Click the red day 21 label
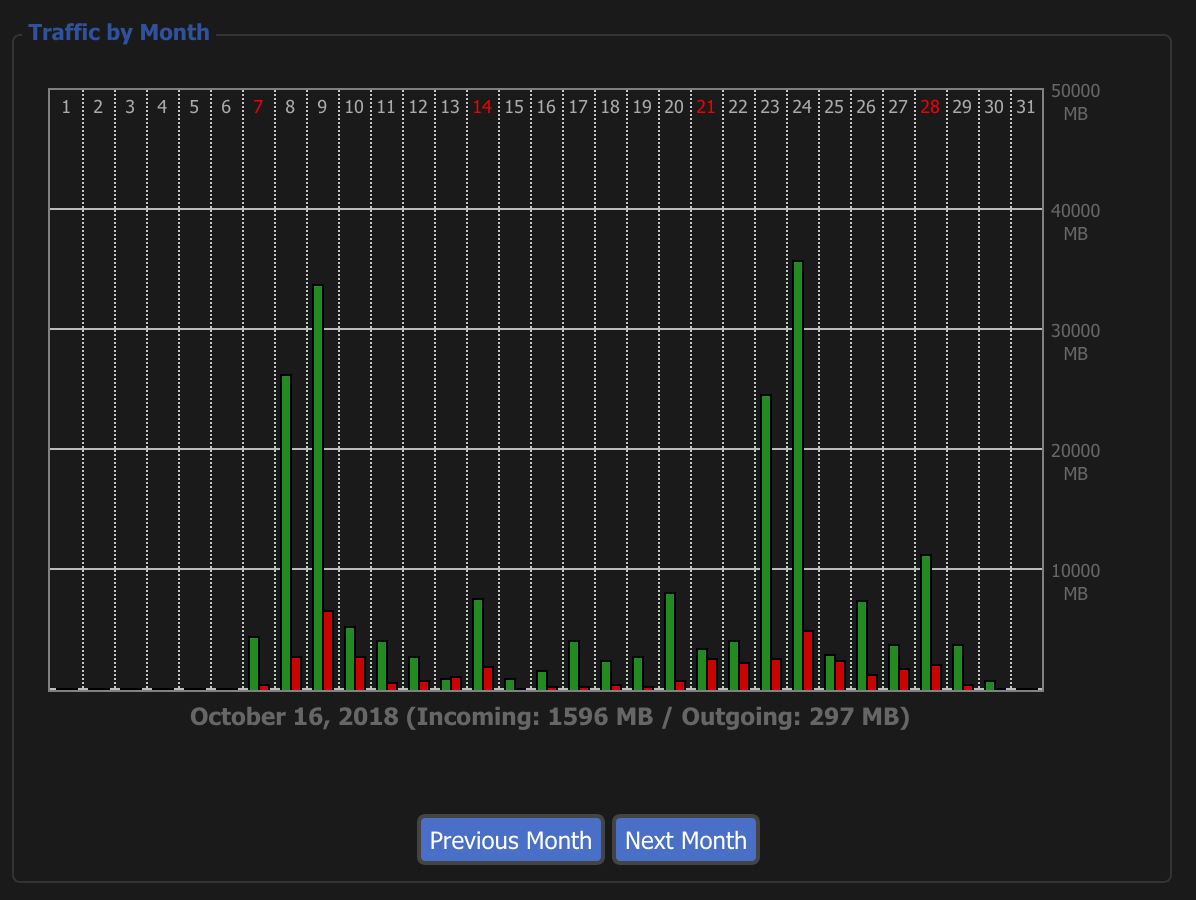 pos(706,107)
